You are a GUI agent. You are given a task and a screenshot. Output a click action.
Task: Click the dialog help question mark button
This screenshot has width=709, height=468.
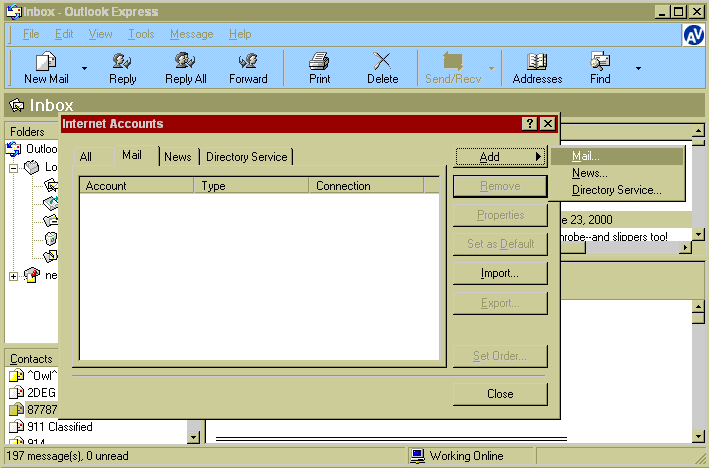pyautogui.click(x=529, y=123)
